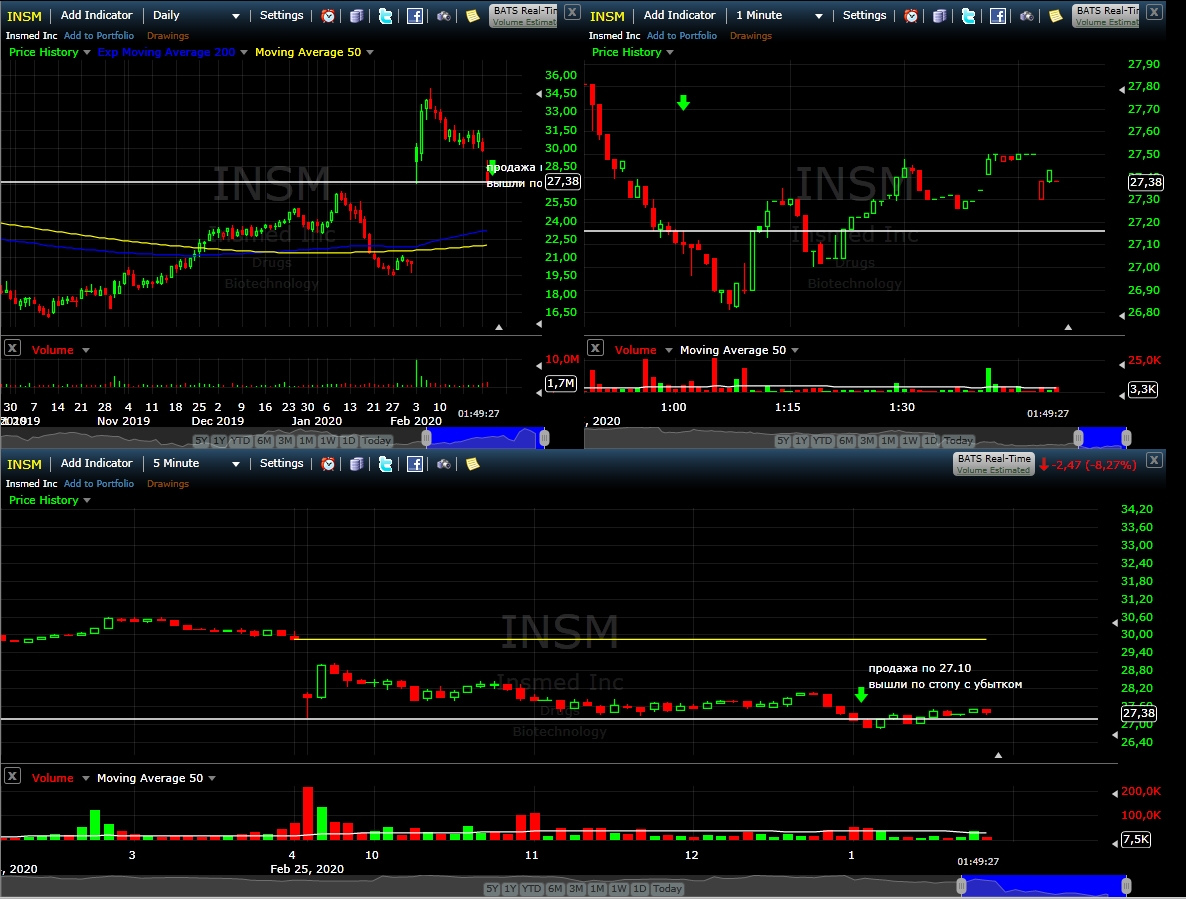The width and height of the screenshot is (1186, 899).
Task: Click Add Indicator in 1 Minute chart
Action: 679,15
